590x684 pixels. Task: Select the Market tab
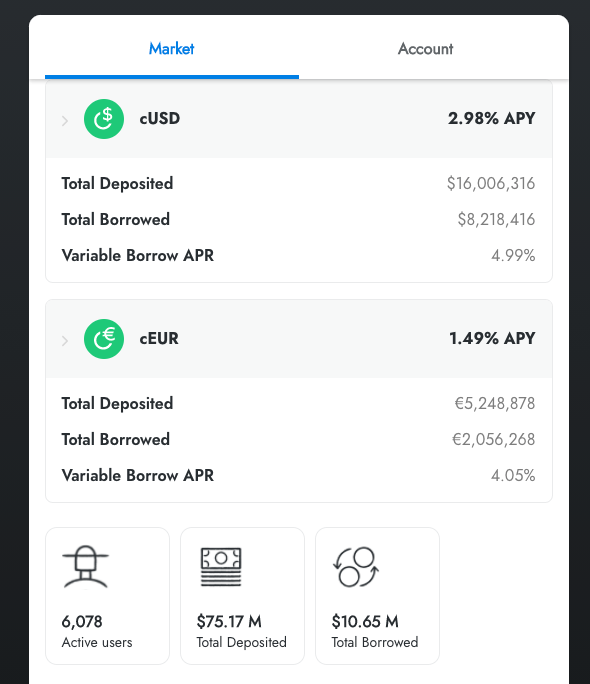click(x=172, y=49)
